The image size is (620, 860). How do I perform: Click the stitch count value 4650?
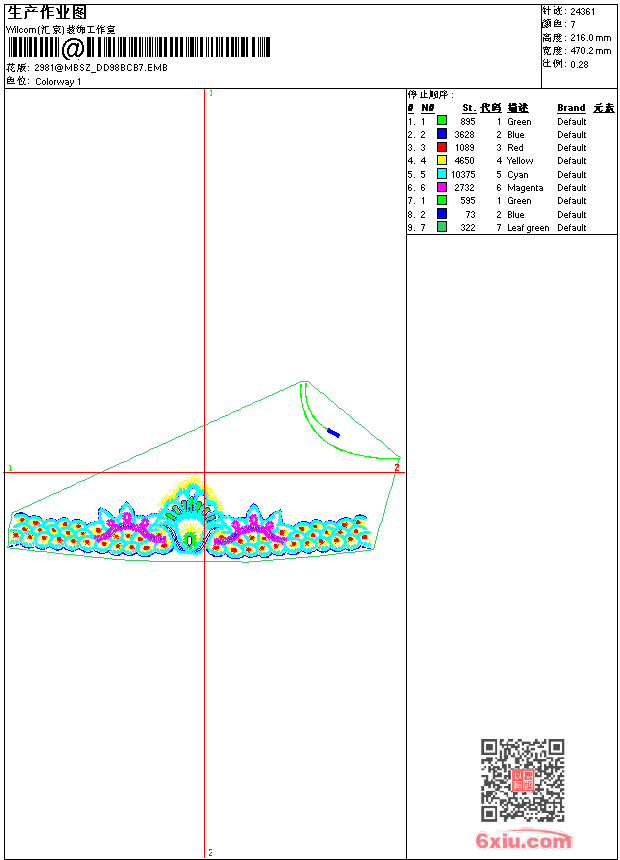tap(464, 161)
